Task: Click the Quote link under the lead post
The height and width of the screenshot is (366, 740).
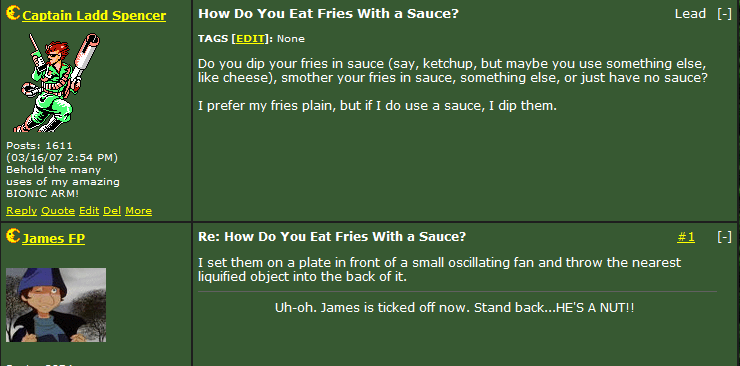Action: [58, 211]
